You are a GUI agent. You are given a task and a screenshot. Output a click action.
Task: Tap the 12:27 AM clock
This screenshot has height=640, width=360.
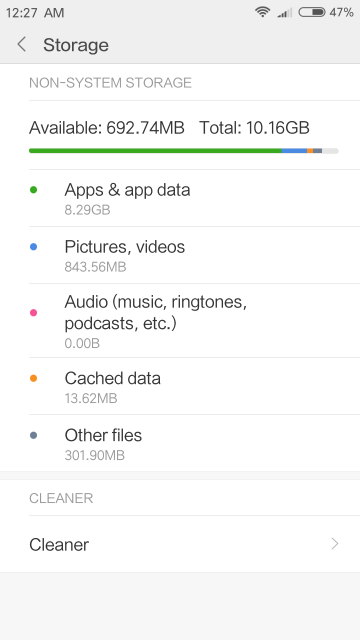click(35, 13)
